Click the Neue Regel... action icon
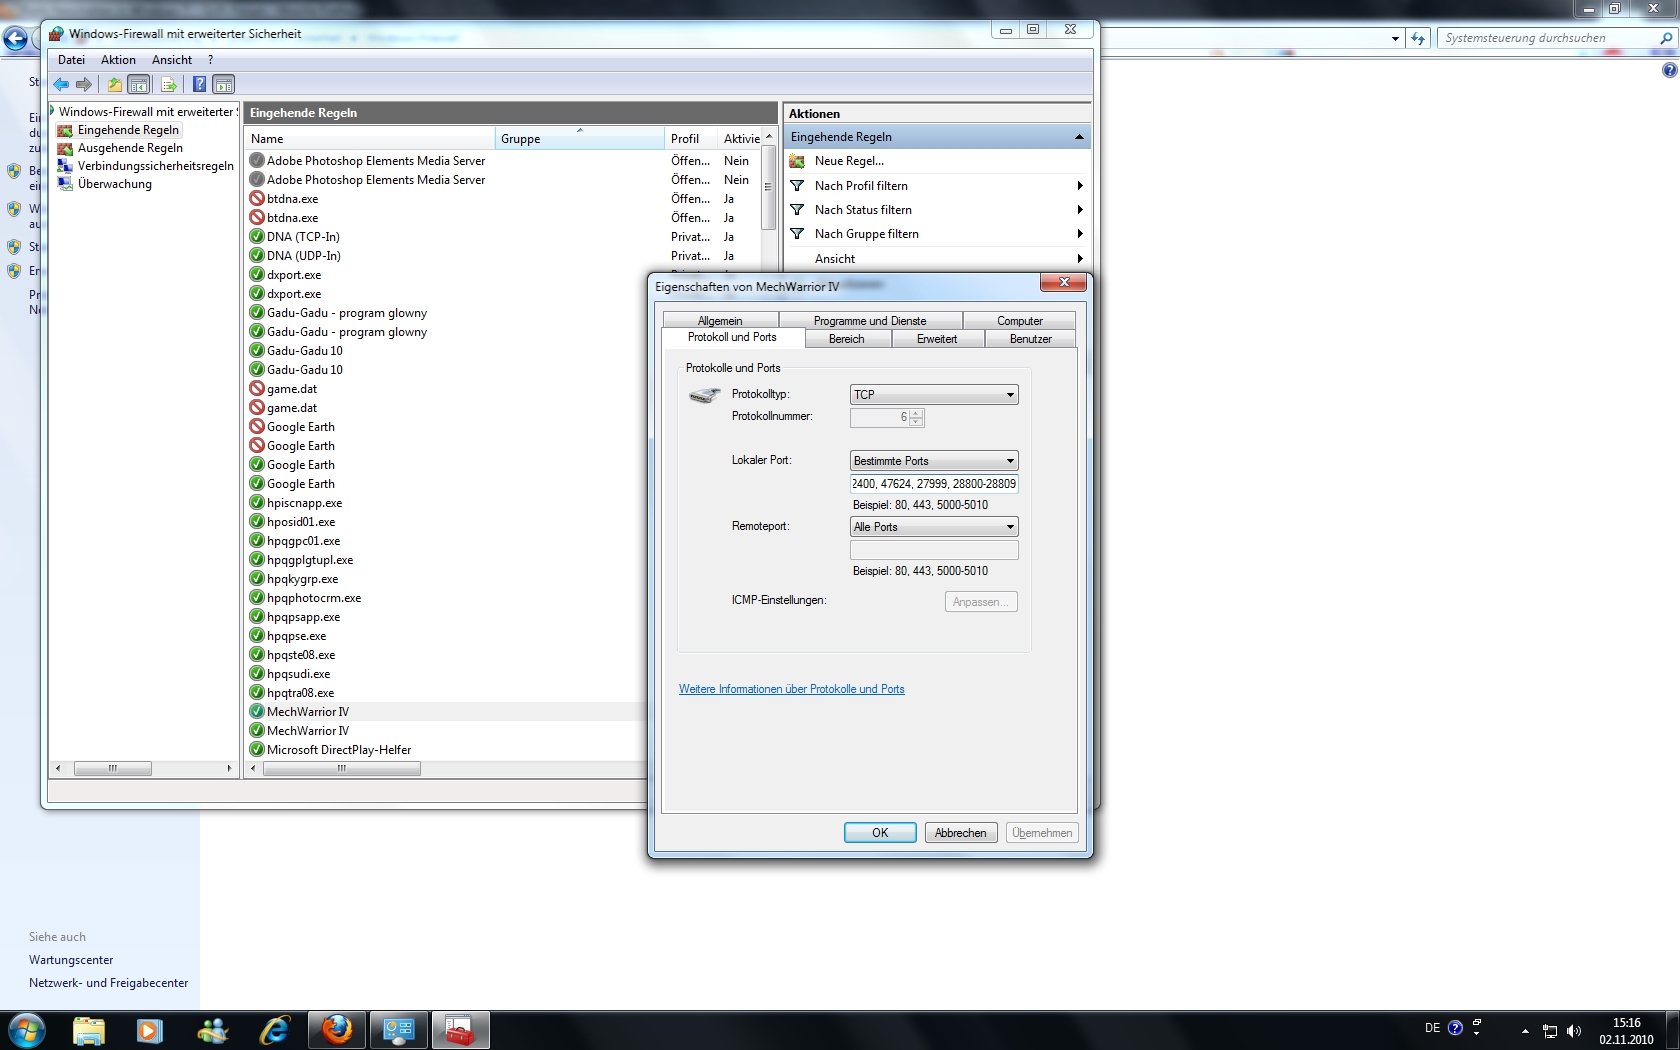This screenshot has height=1050, width=1680. click(797, 161)
